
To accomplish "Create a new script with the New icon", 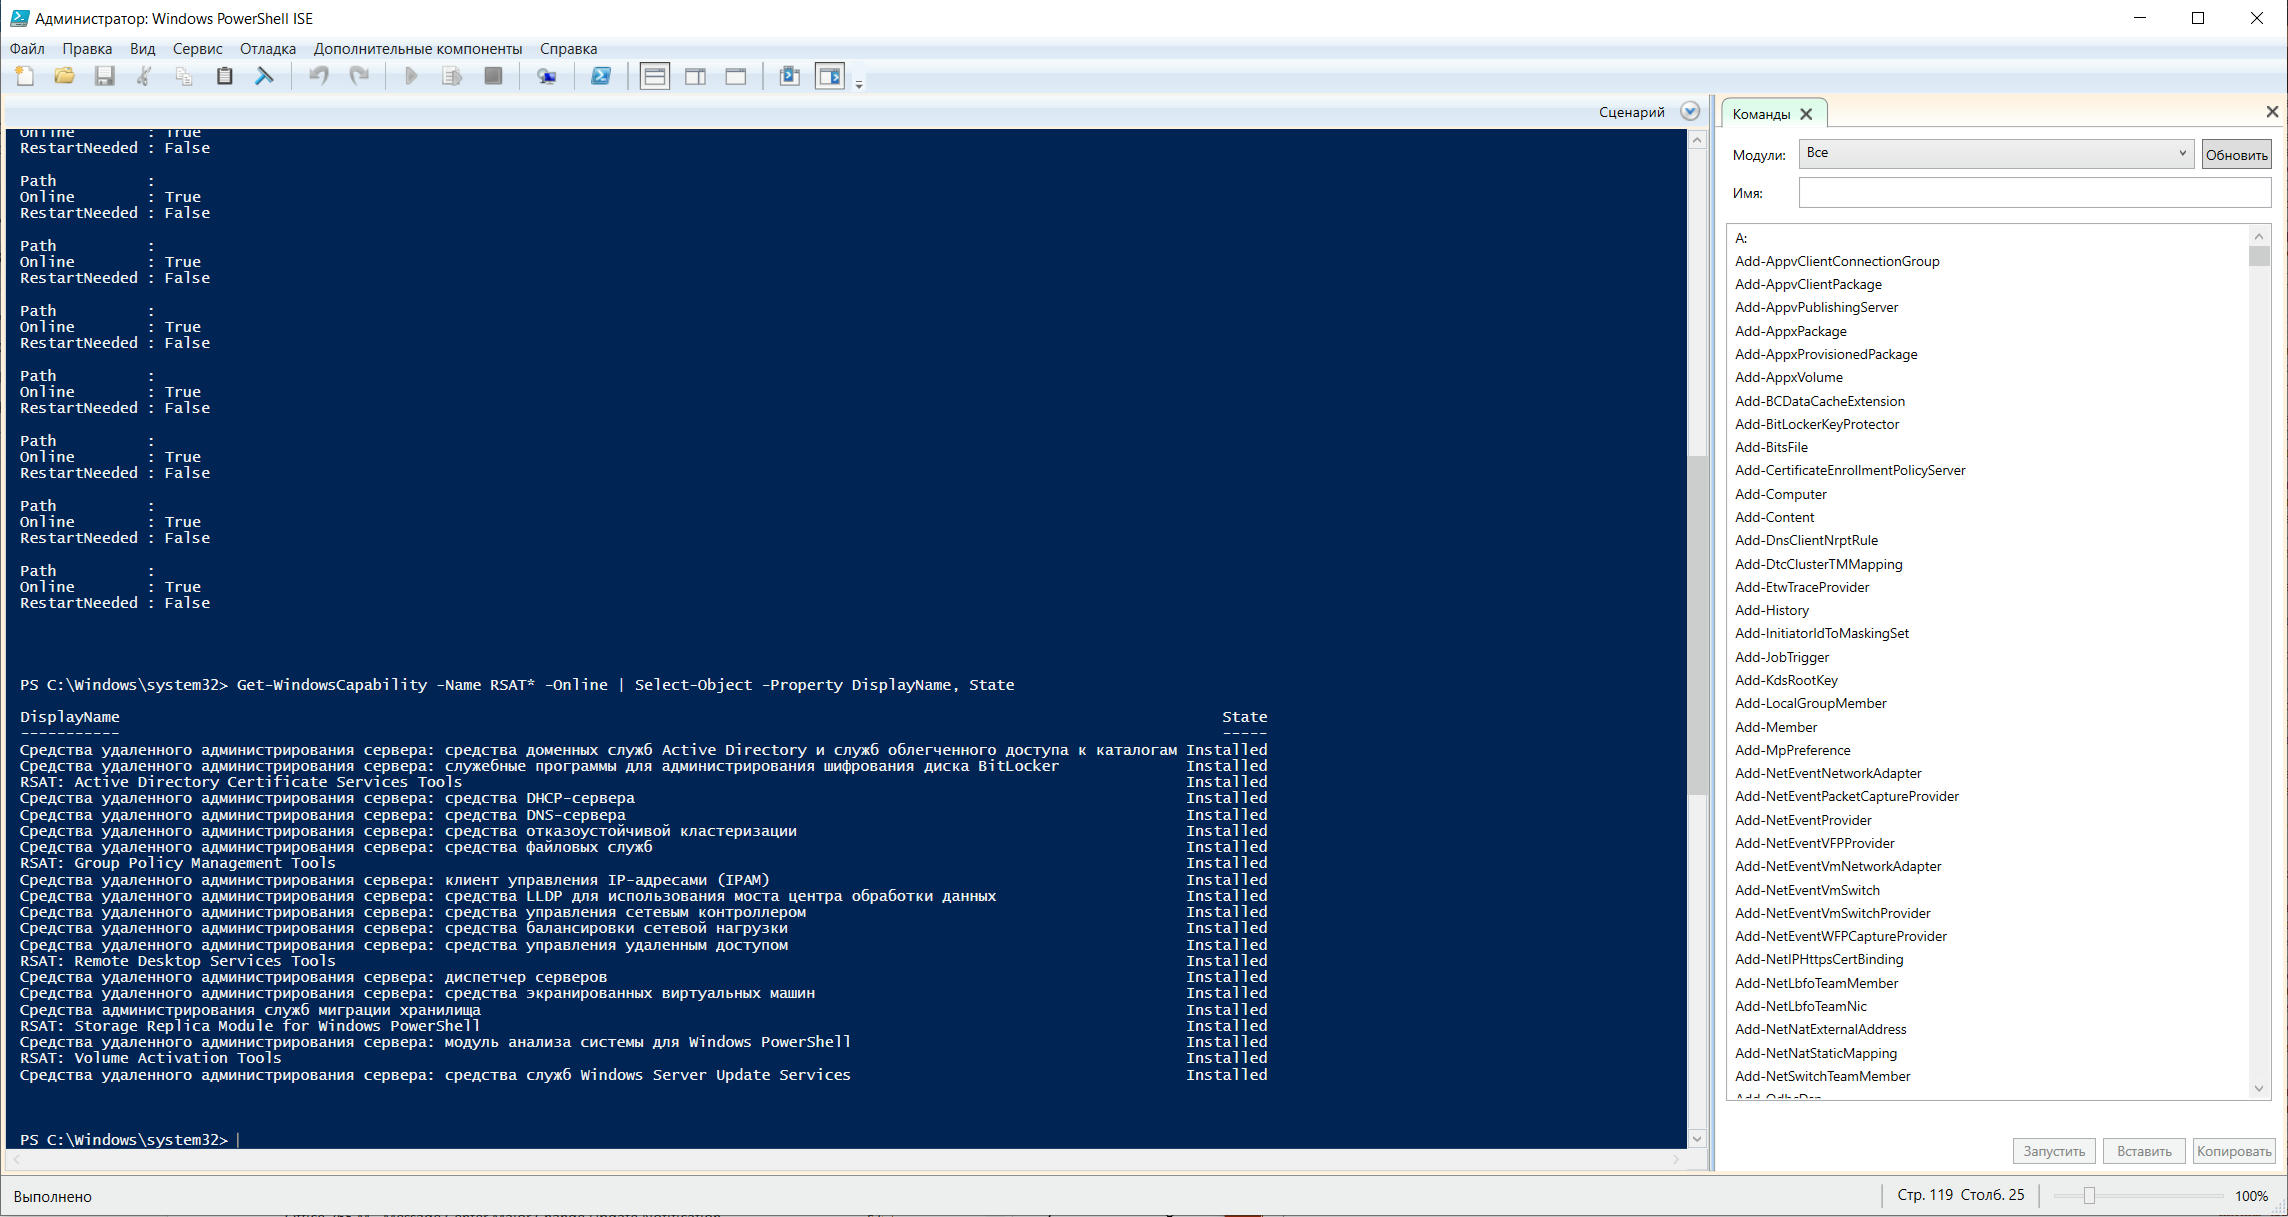I will (x=25, y=76).
